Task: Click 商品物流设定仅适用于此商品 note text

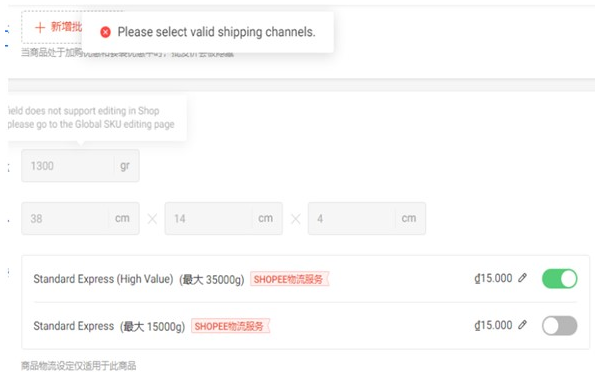Action: point(79,366)
